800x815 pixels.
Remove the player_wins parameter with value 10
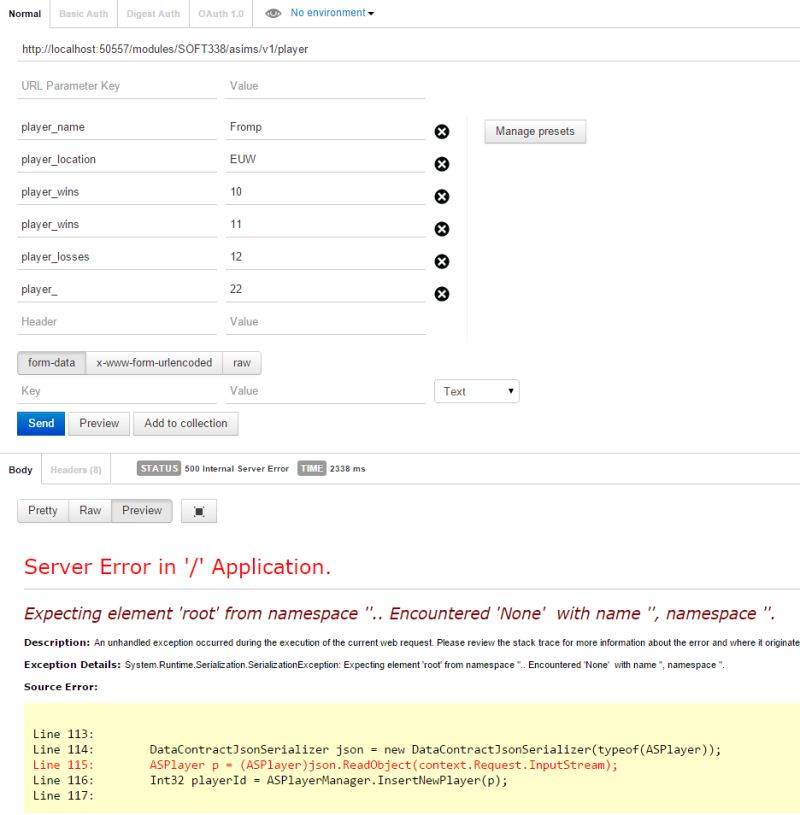(441, 196)
